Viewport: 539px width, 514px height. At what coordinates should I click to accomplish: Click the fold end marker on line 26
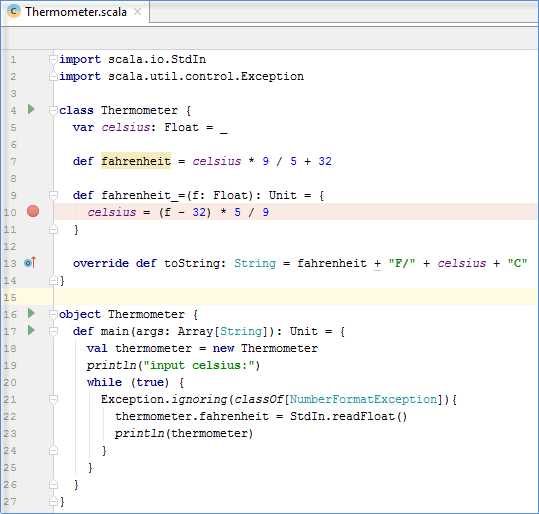pos(53,484)
